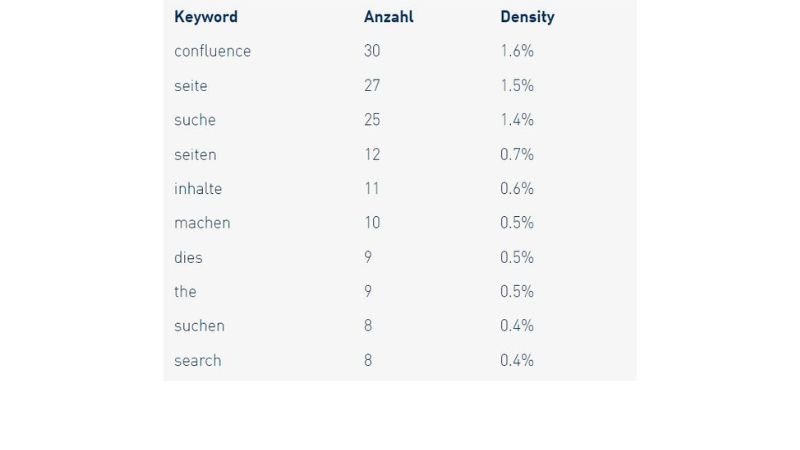This screenshot has height=450, width=800.
Task: Click the Anzahl column header
Action: pos(388,17)
